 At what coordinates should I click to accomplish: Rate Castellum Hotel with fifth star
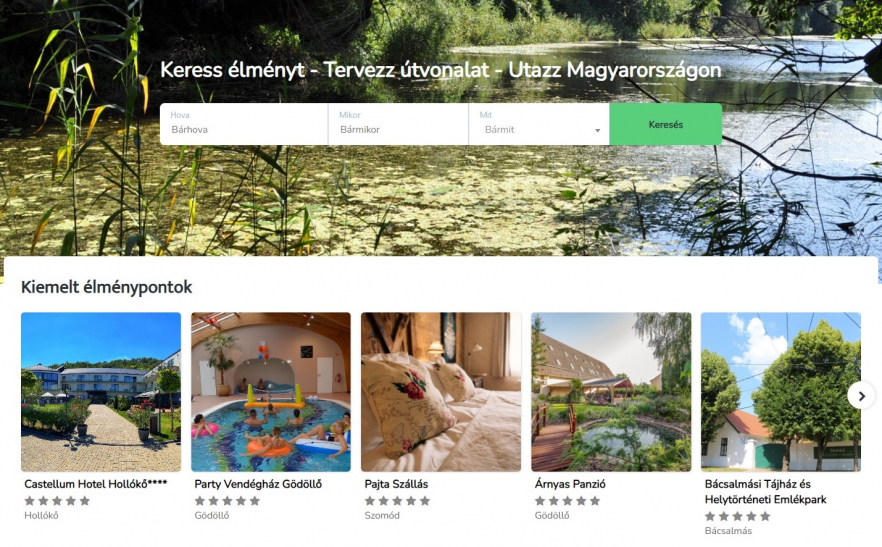[x=84, y=501]
